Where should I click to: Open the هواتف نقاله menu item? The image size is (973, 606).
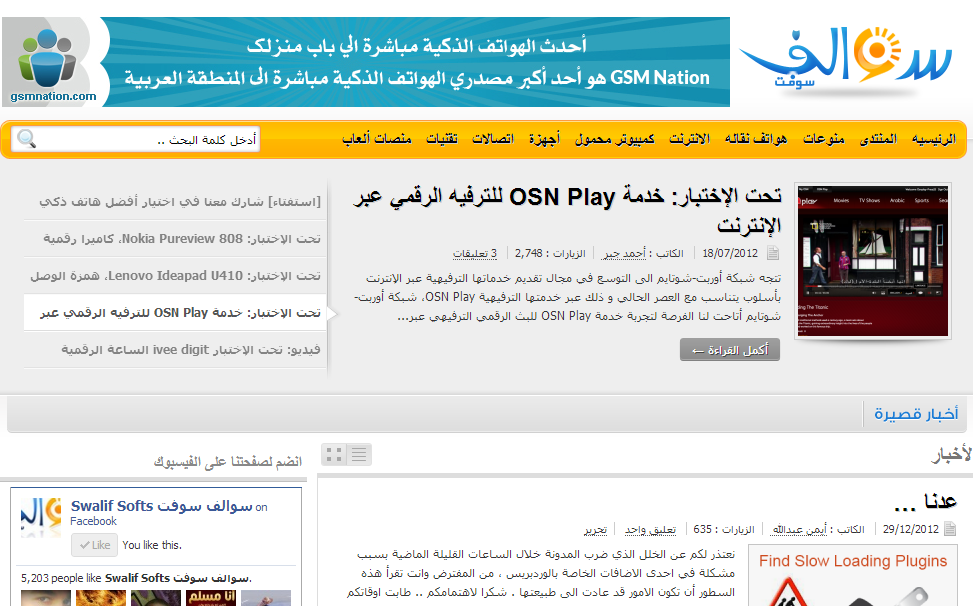pyautogui.click(x=756, y=139)
